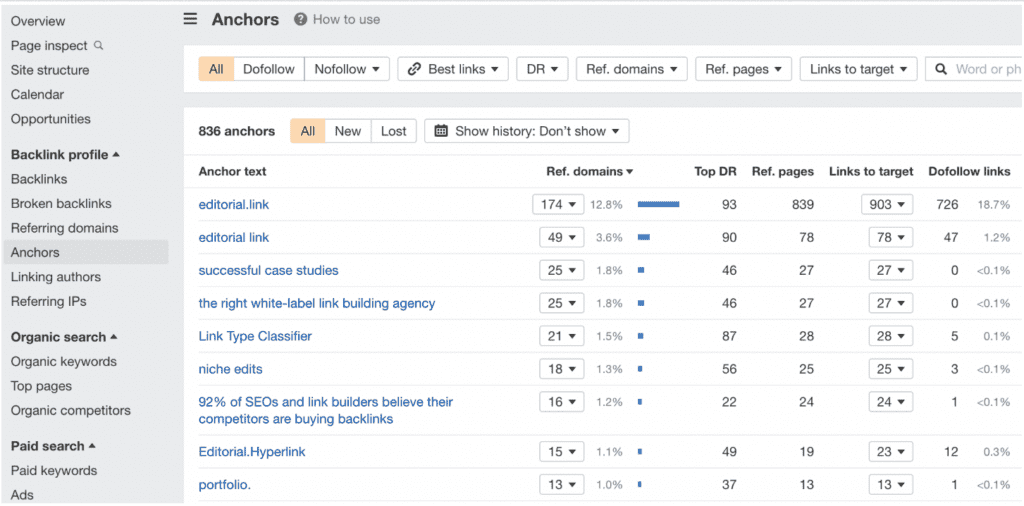
Task: Open the Ref. domains filter dropdown
Action: (632, 69)
